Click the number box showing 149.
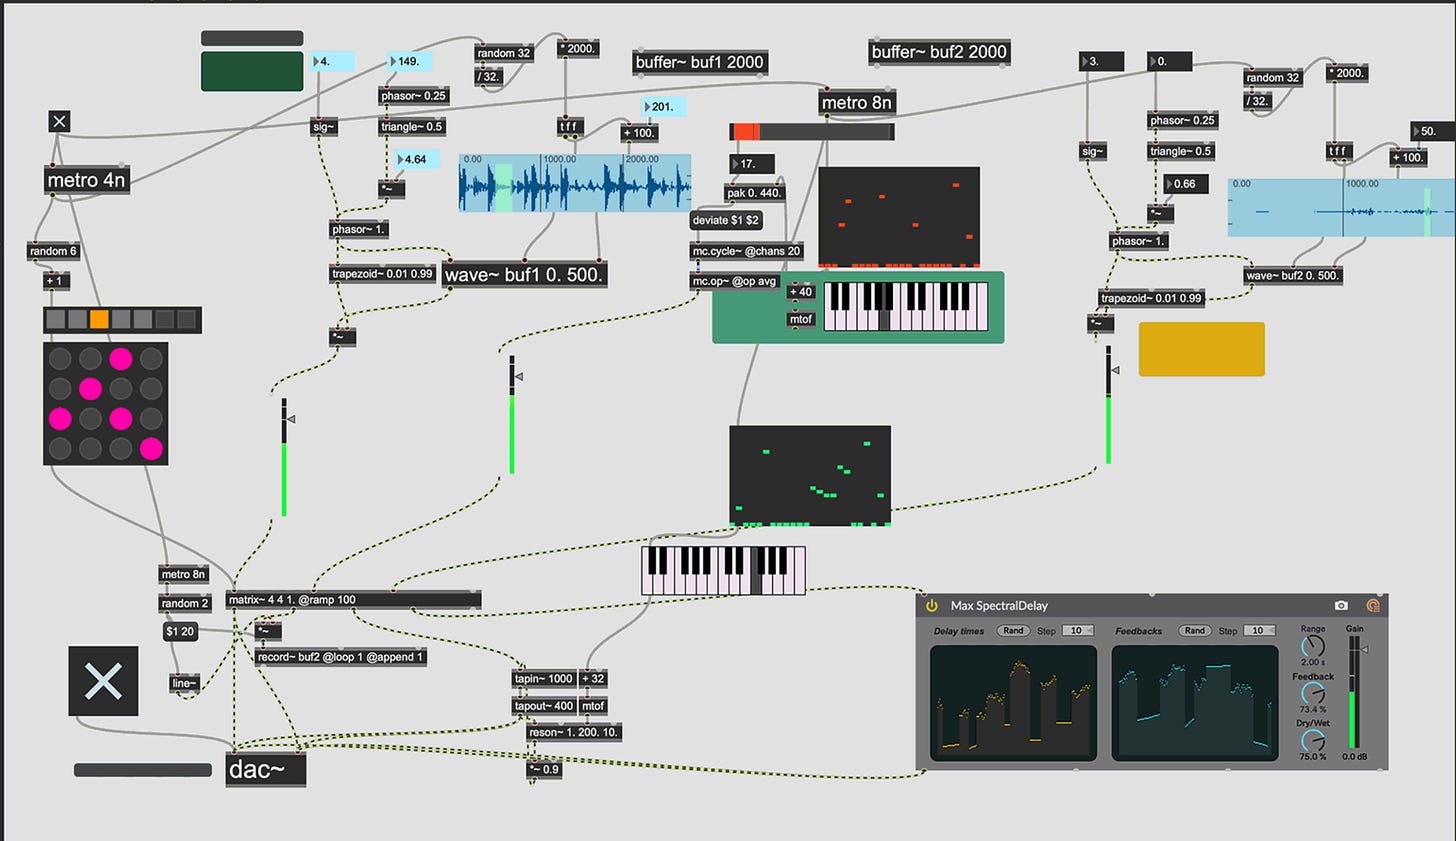The image size is (1456, 841). click(x=409, y=61)
